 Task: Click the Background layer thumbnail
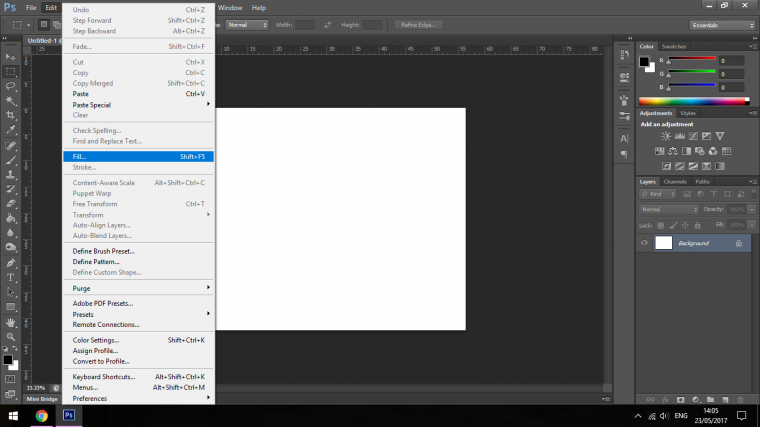tap(664, 243)
